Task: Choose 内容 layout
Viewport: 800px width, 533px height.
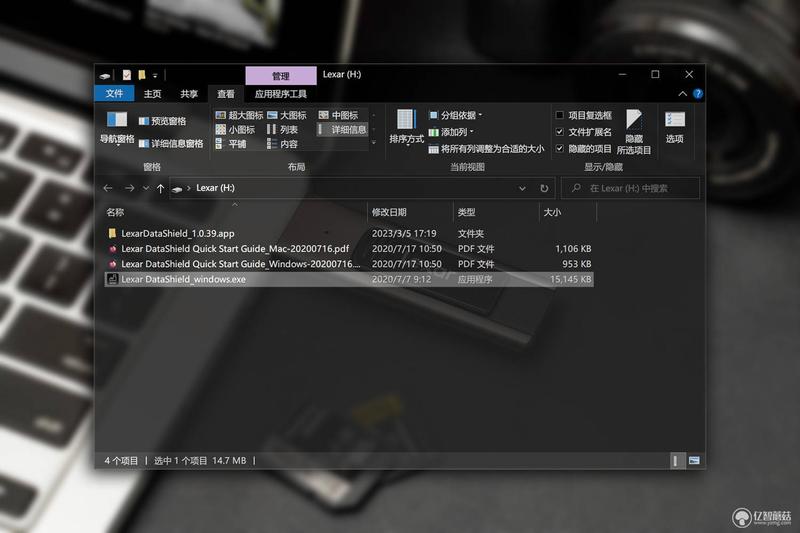Action: click(283, 144)
